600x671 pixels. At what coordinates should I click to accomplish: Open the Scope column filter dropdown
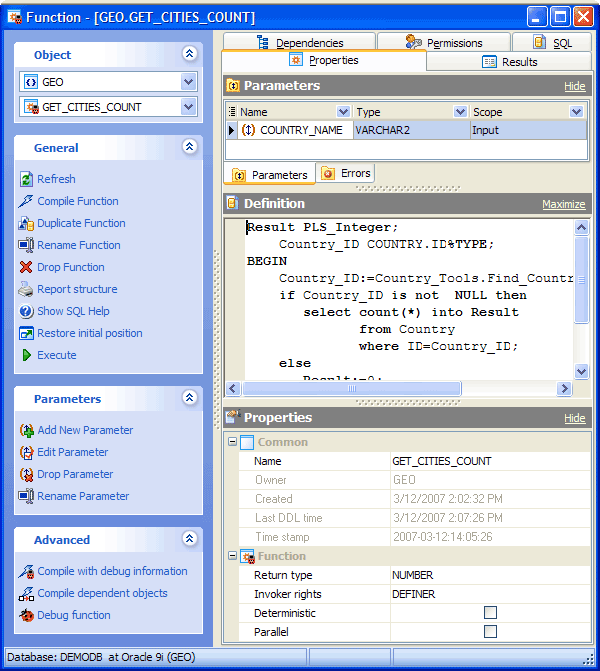(576, 112)
